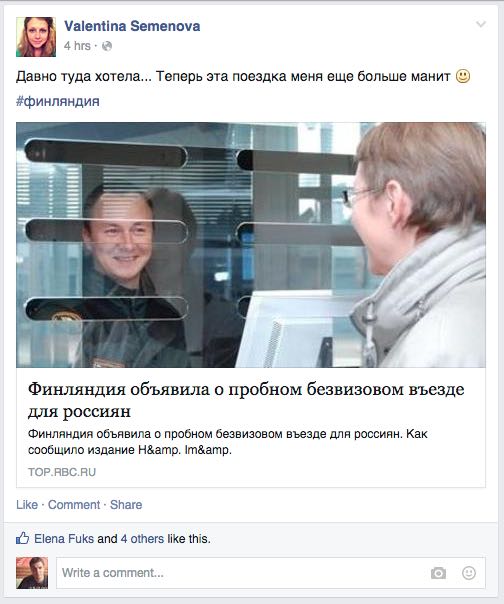
Task: Open the emoji smiley picker in comment box
Action: 469,573
